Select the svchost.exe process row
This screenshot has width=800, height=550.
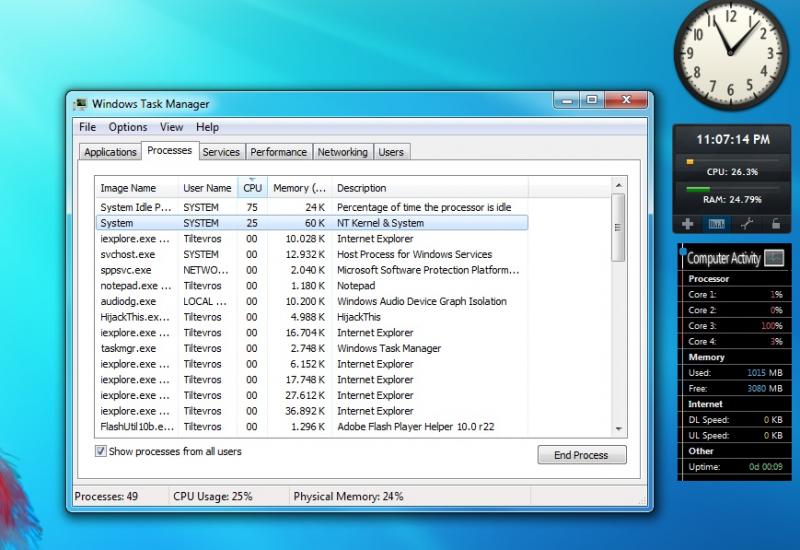pyautogui.click(x=312, y=254)
